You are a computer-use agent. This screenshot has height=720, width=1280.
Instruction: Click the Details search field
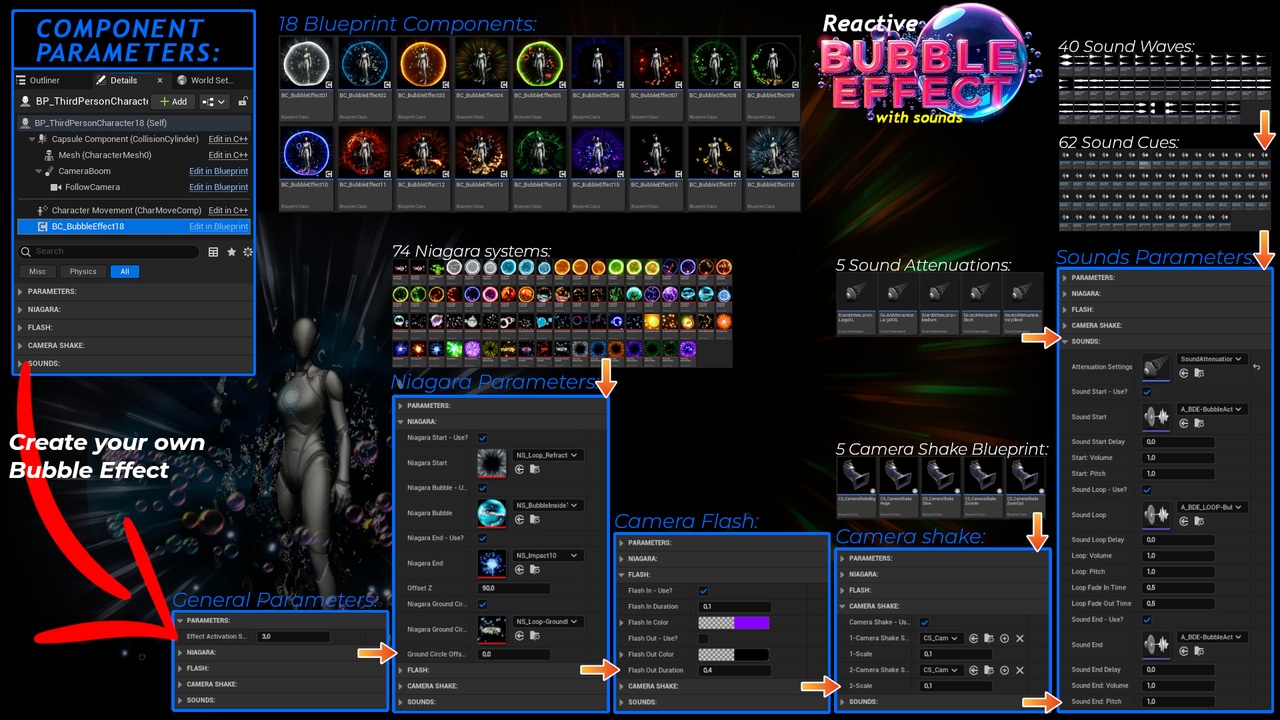tap(110, 252)
